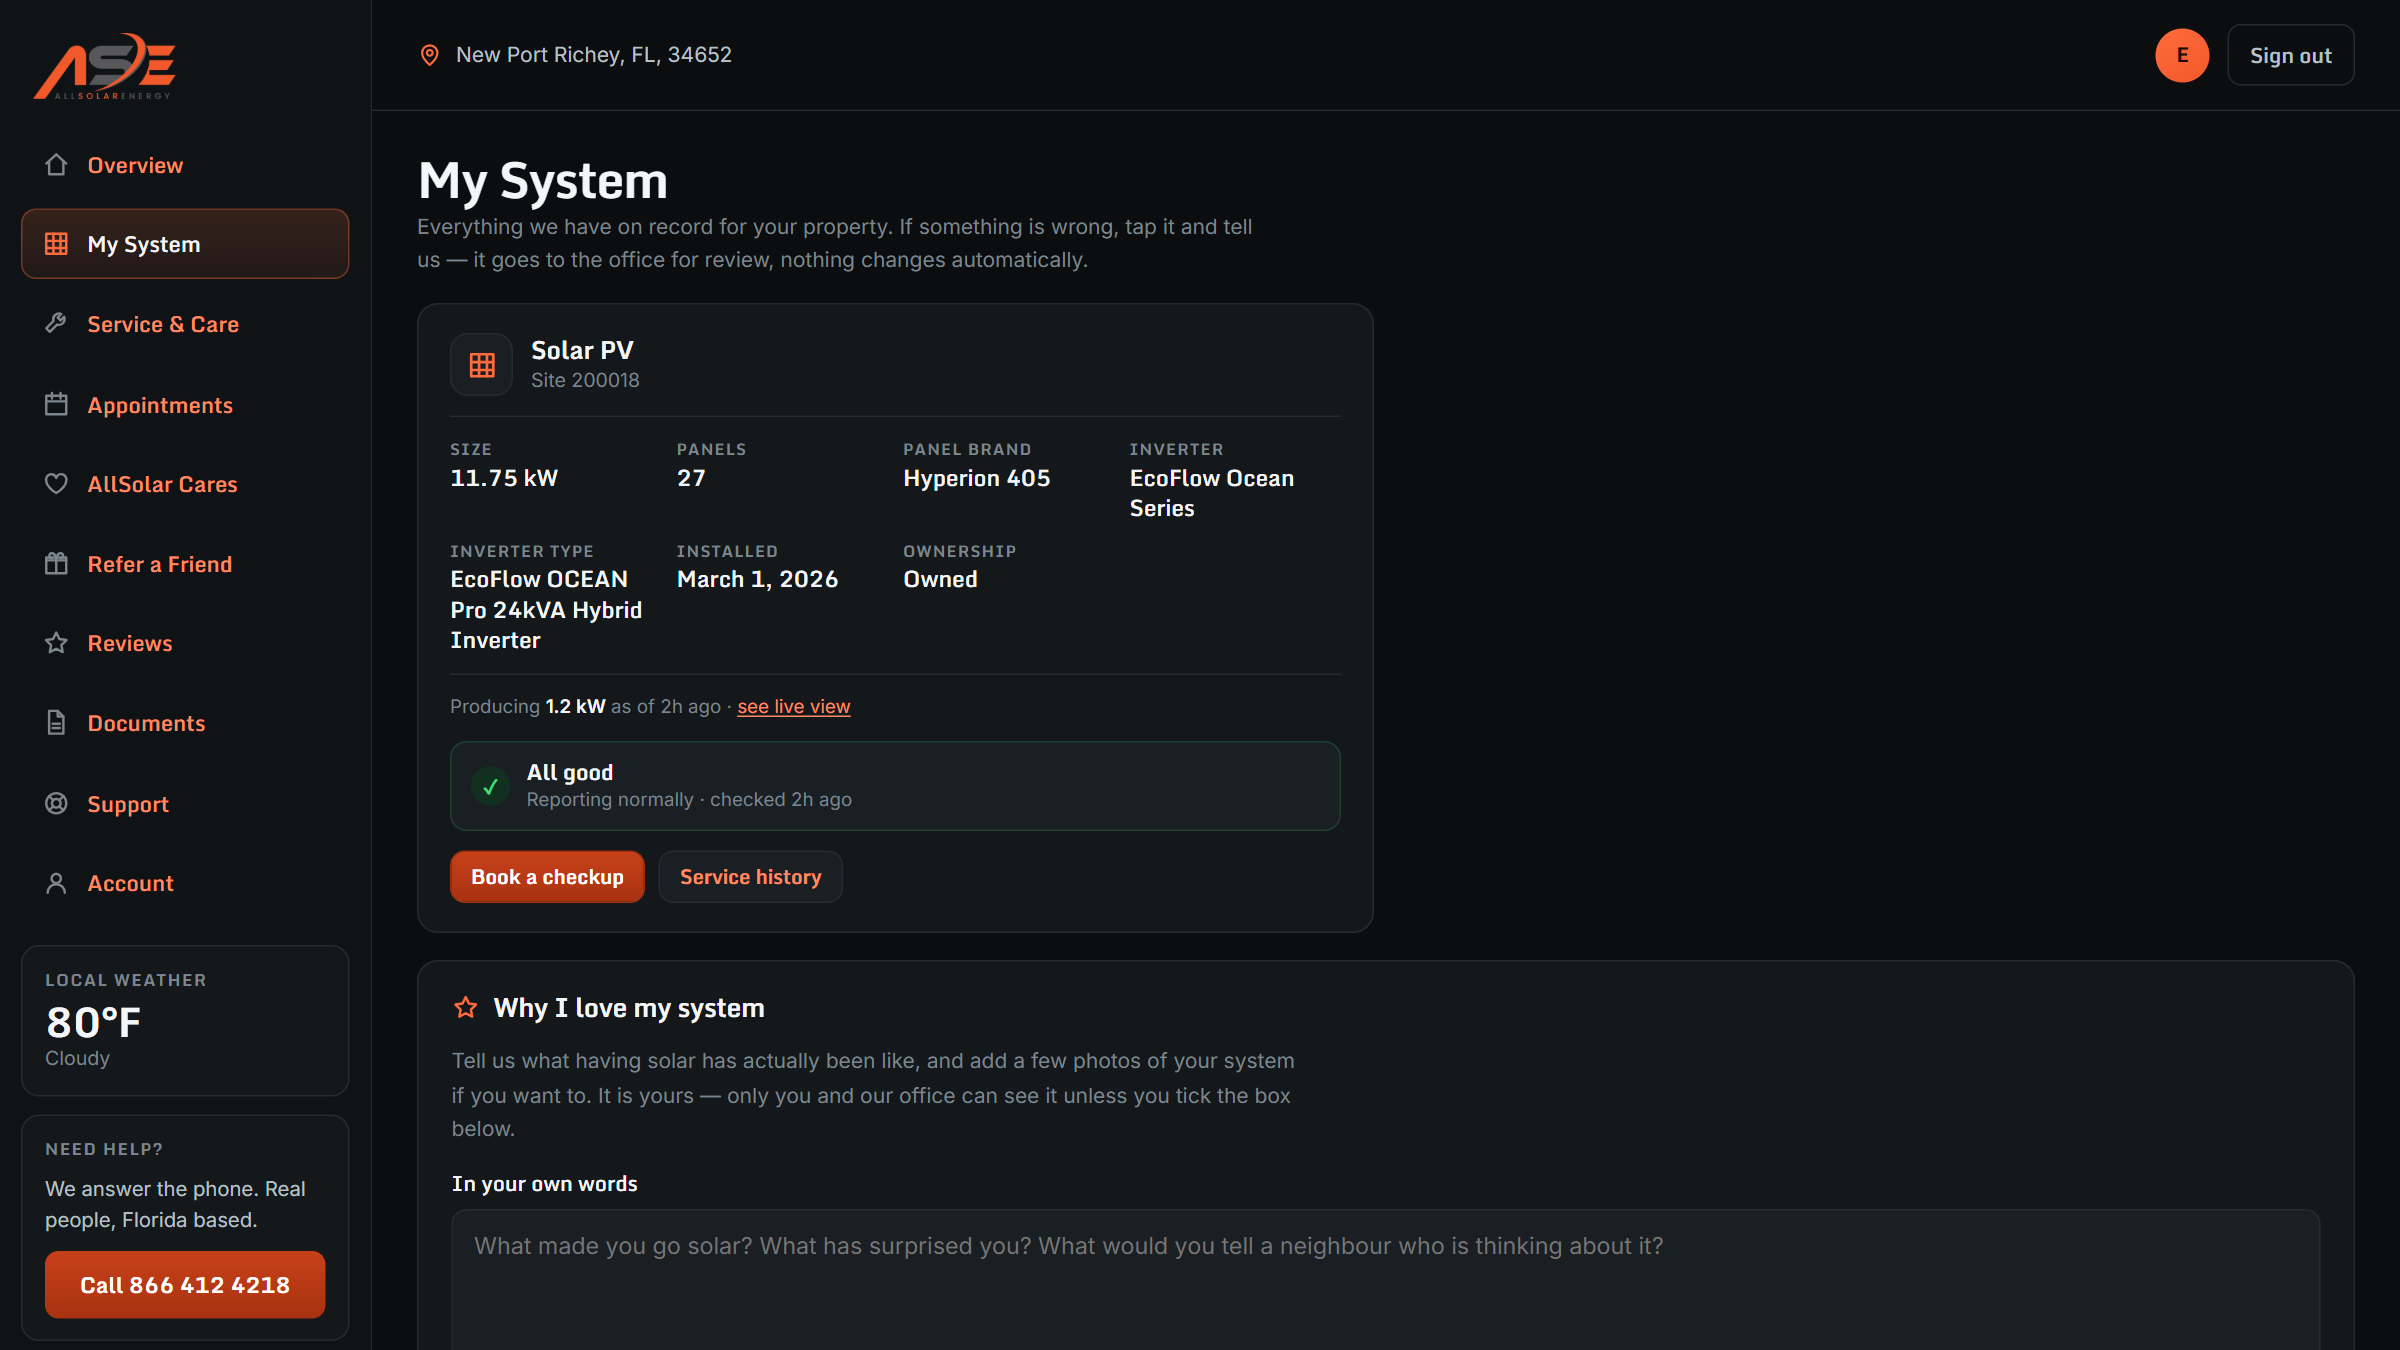
Task: Open the user avatar E
Action: pyautogui.click(x=2182, y=55)
